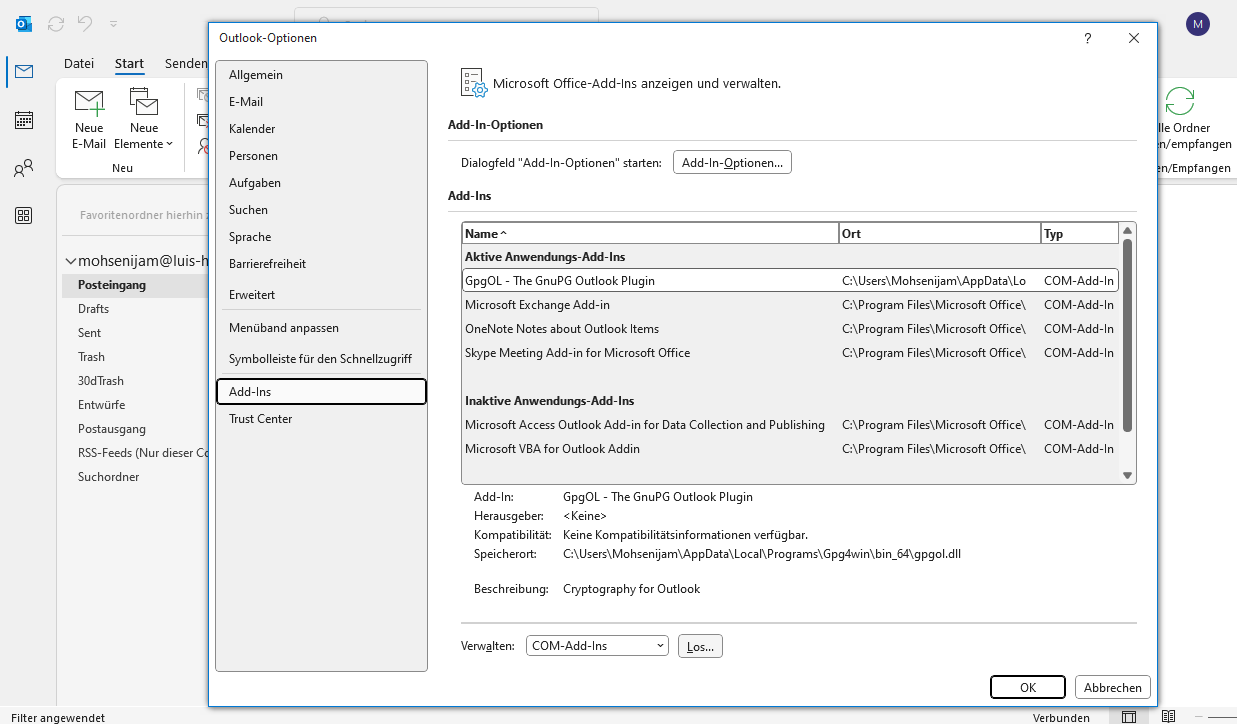Select the Barrierefreiheit options category
Image resolution: width=1237 pixels, height=724 pixels.
click(321, 264)
